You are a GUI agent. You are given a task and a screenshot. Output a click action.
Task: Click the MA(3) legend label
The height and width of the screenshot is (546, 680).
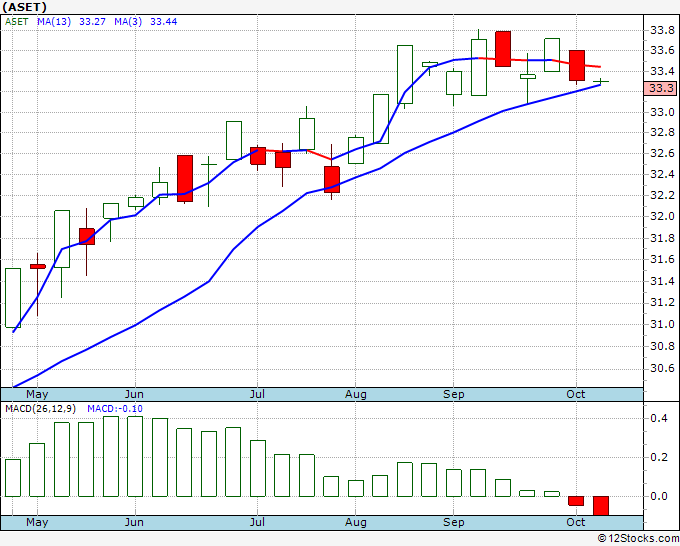click(128, 22)
